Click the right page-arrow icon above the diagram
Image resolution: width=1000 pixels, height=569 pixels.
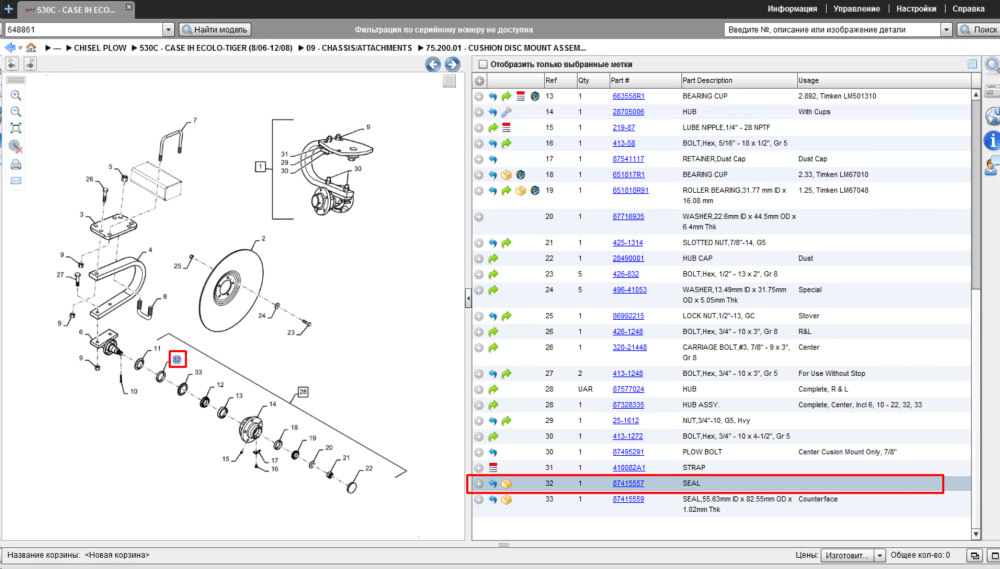point(30,64)
